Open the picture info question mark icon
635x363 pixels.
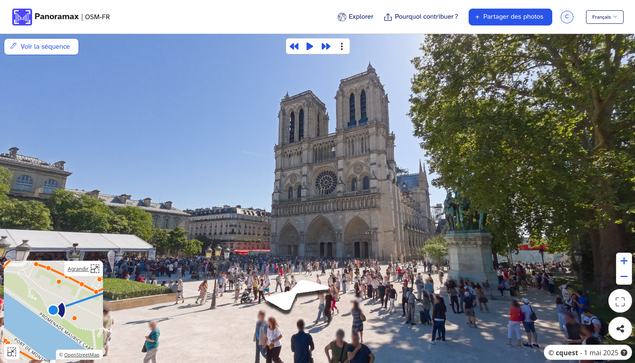coord(624,353)
